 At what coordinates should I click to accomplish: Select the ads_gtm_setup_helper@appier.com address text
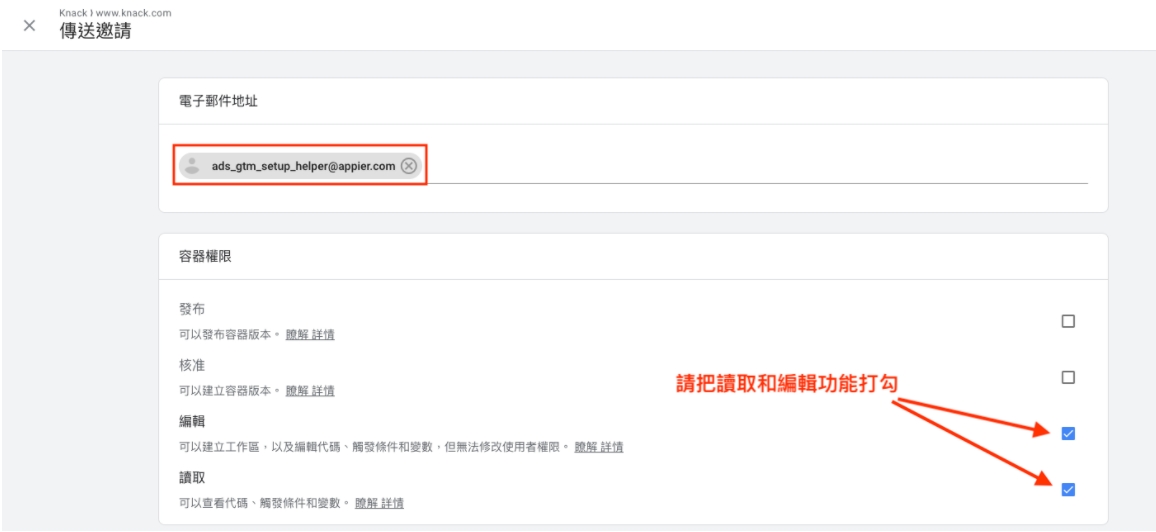(303, 166)
